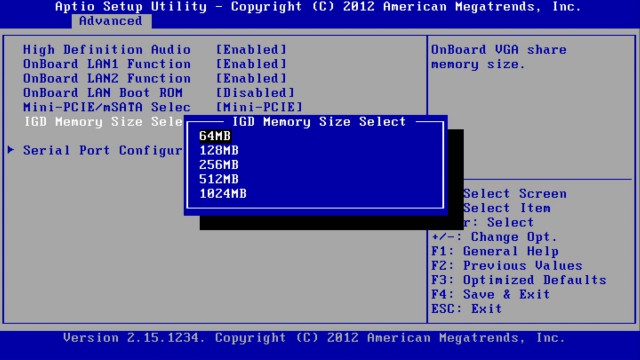Open Serial Port Configuration submenu

[x=102, y=150]
